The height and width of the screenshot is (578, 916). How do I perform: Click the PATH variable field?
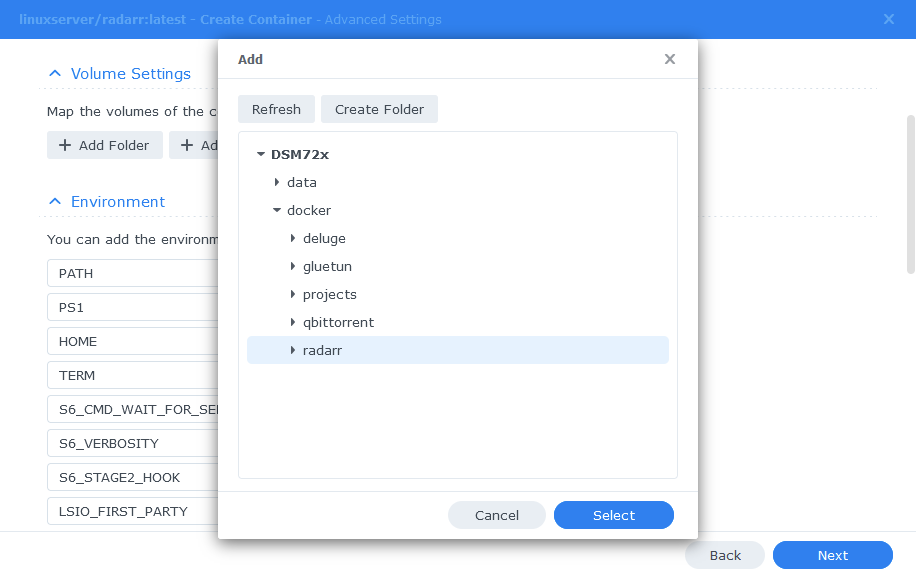pyautogui.click(x=133, y=274)
